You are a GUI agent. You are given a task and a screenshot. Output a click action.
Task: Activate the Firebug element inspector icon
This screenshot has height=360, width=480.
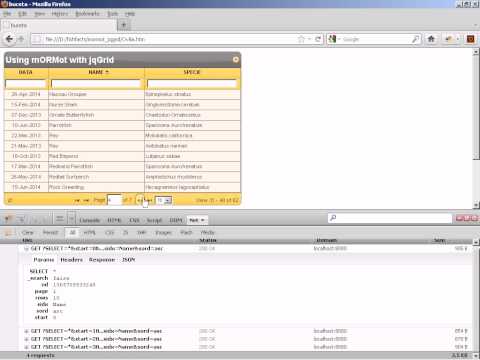[x=21, y=219]
